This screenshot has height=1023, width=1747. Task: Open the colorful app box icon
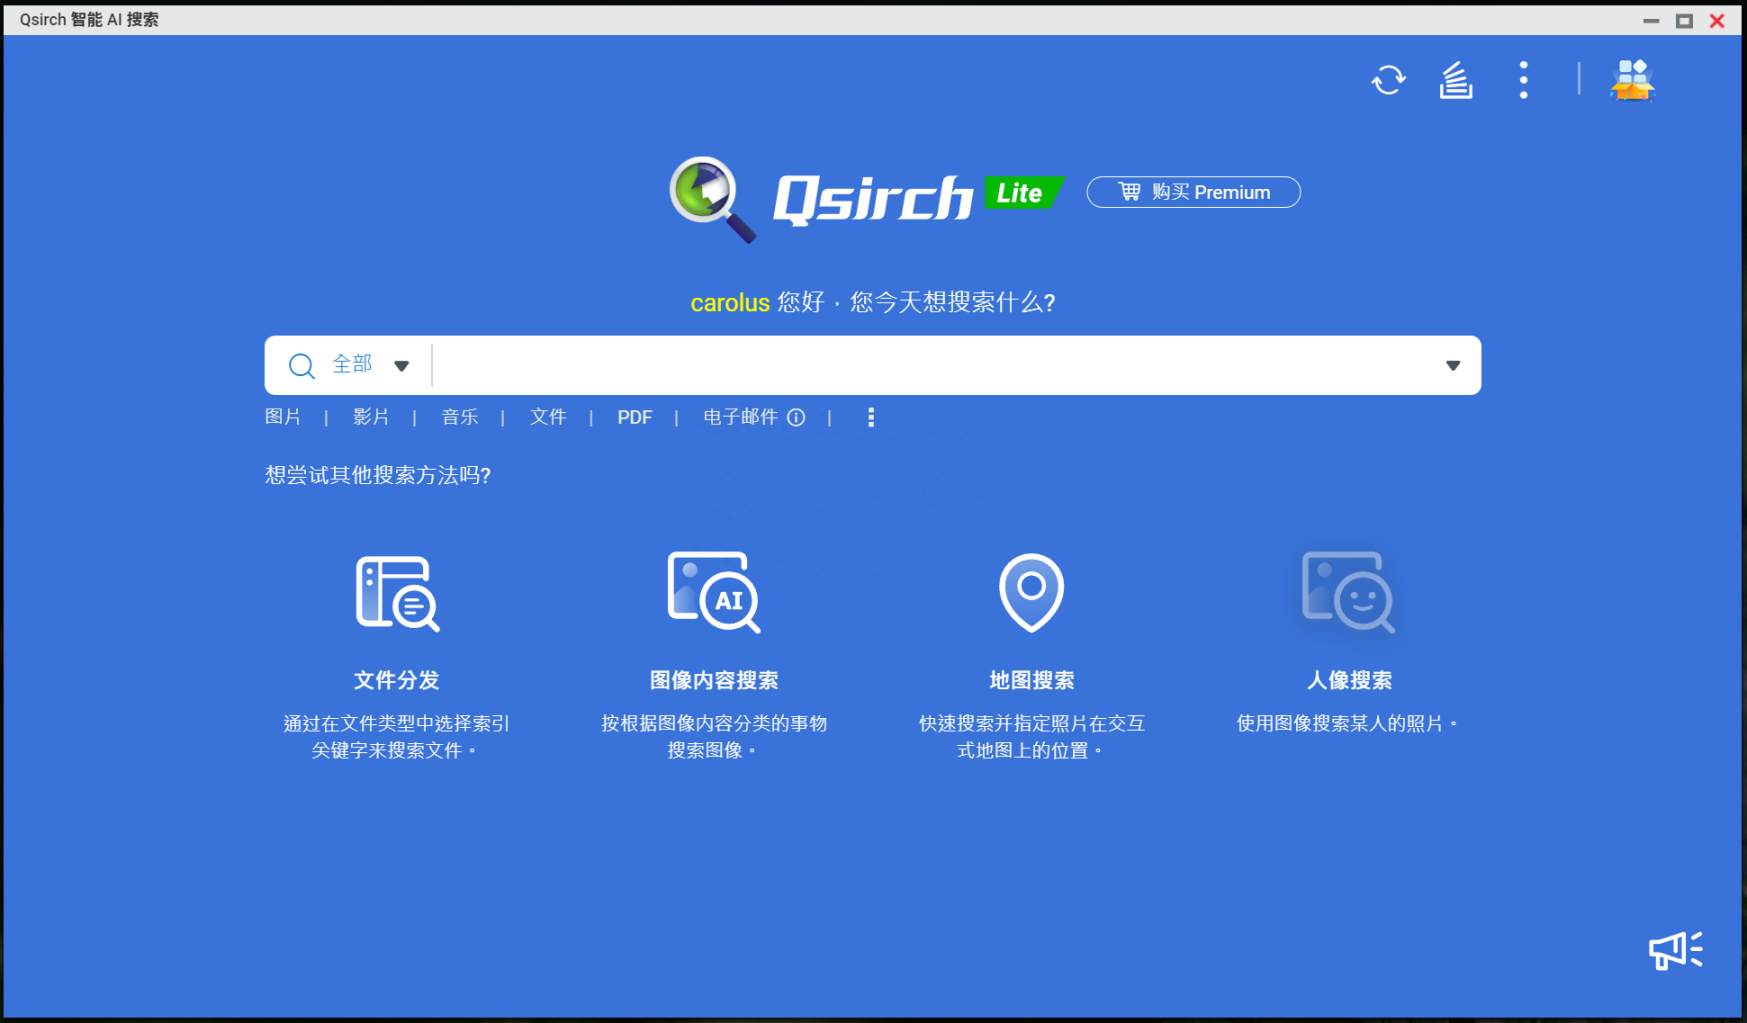[1632, 80]
